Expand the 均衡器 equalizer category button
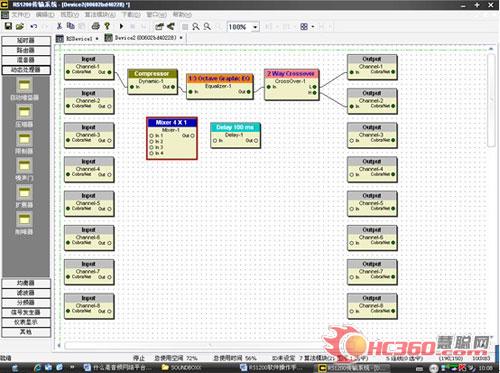 26,283
